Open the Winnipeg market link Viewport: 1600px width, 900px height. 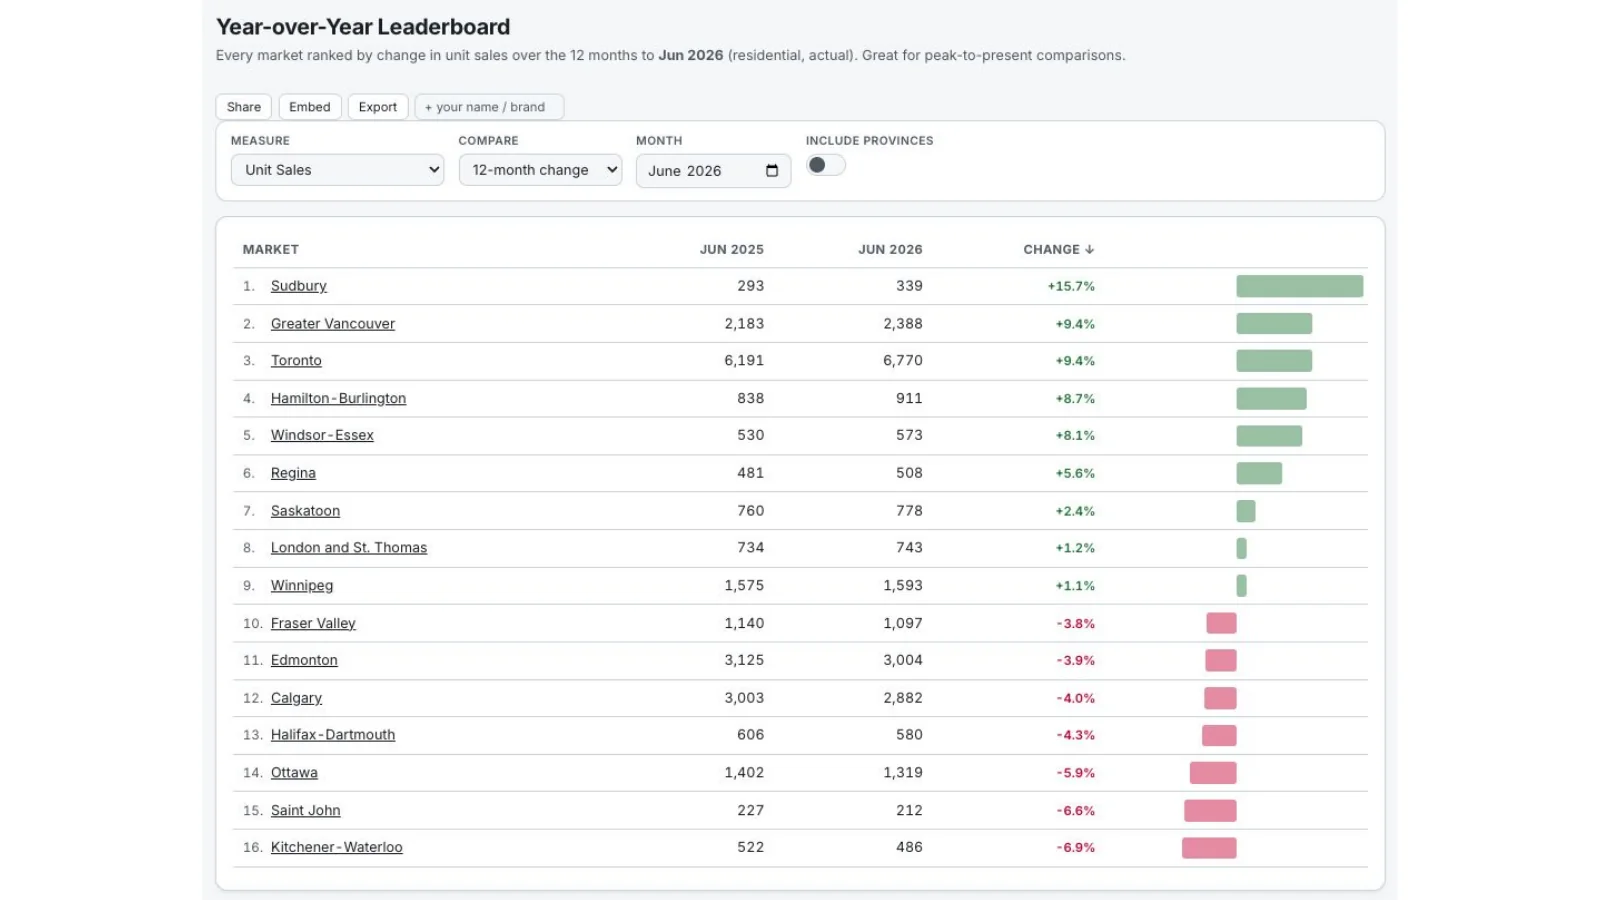[x=302, y=586]
